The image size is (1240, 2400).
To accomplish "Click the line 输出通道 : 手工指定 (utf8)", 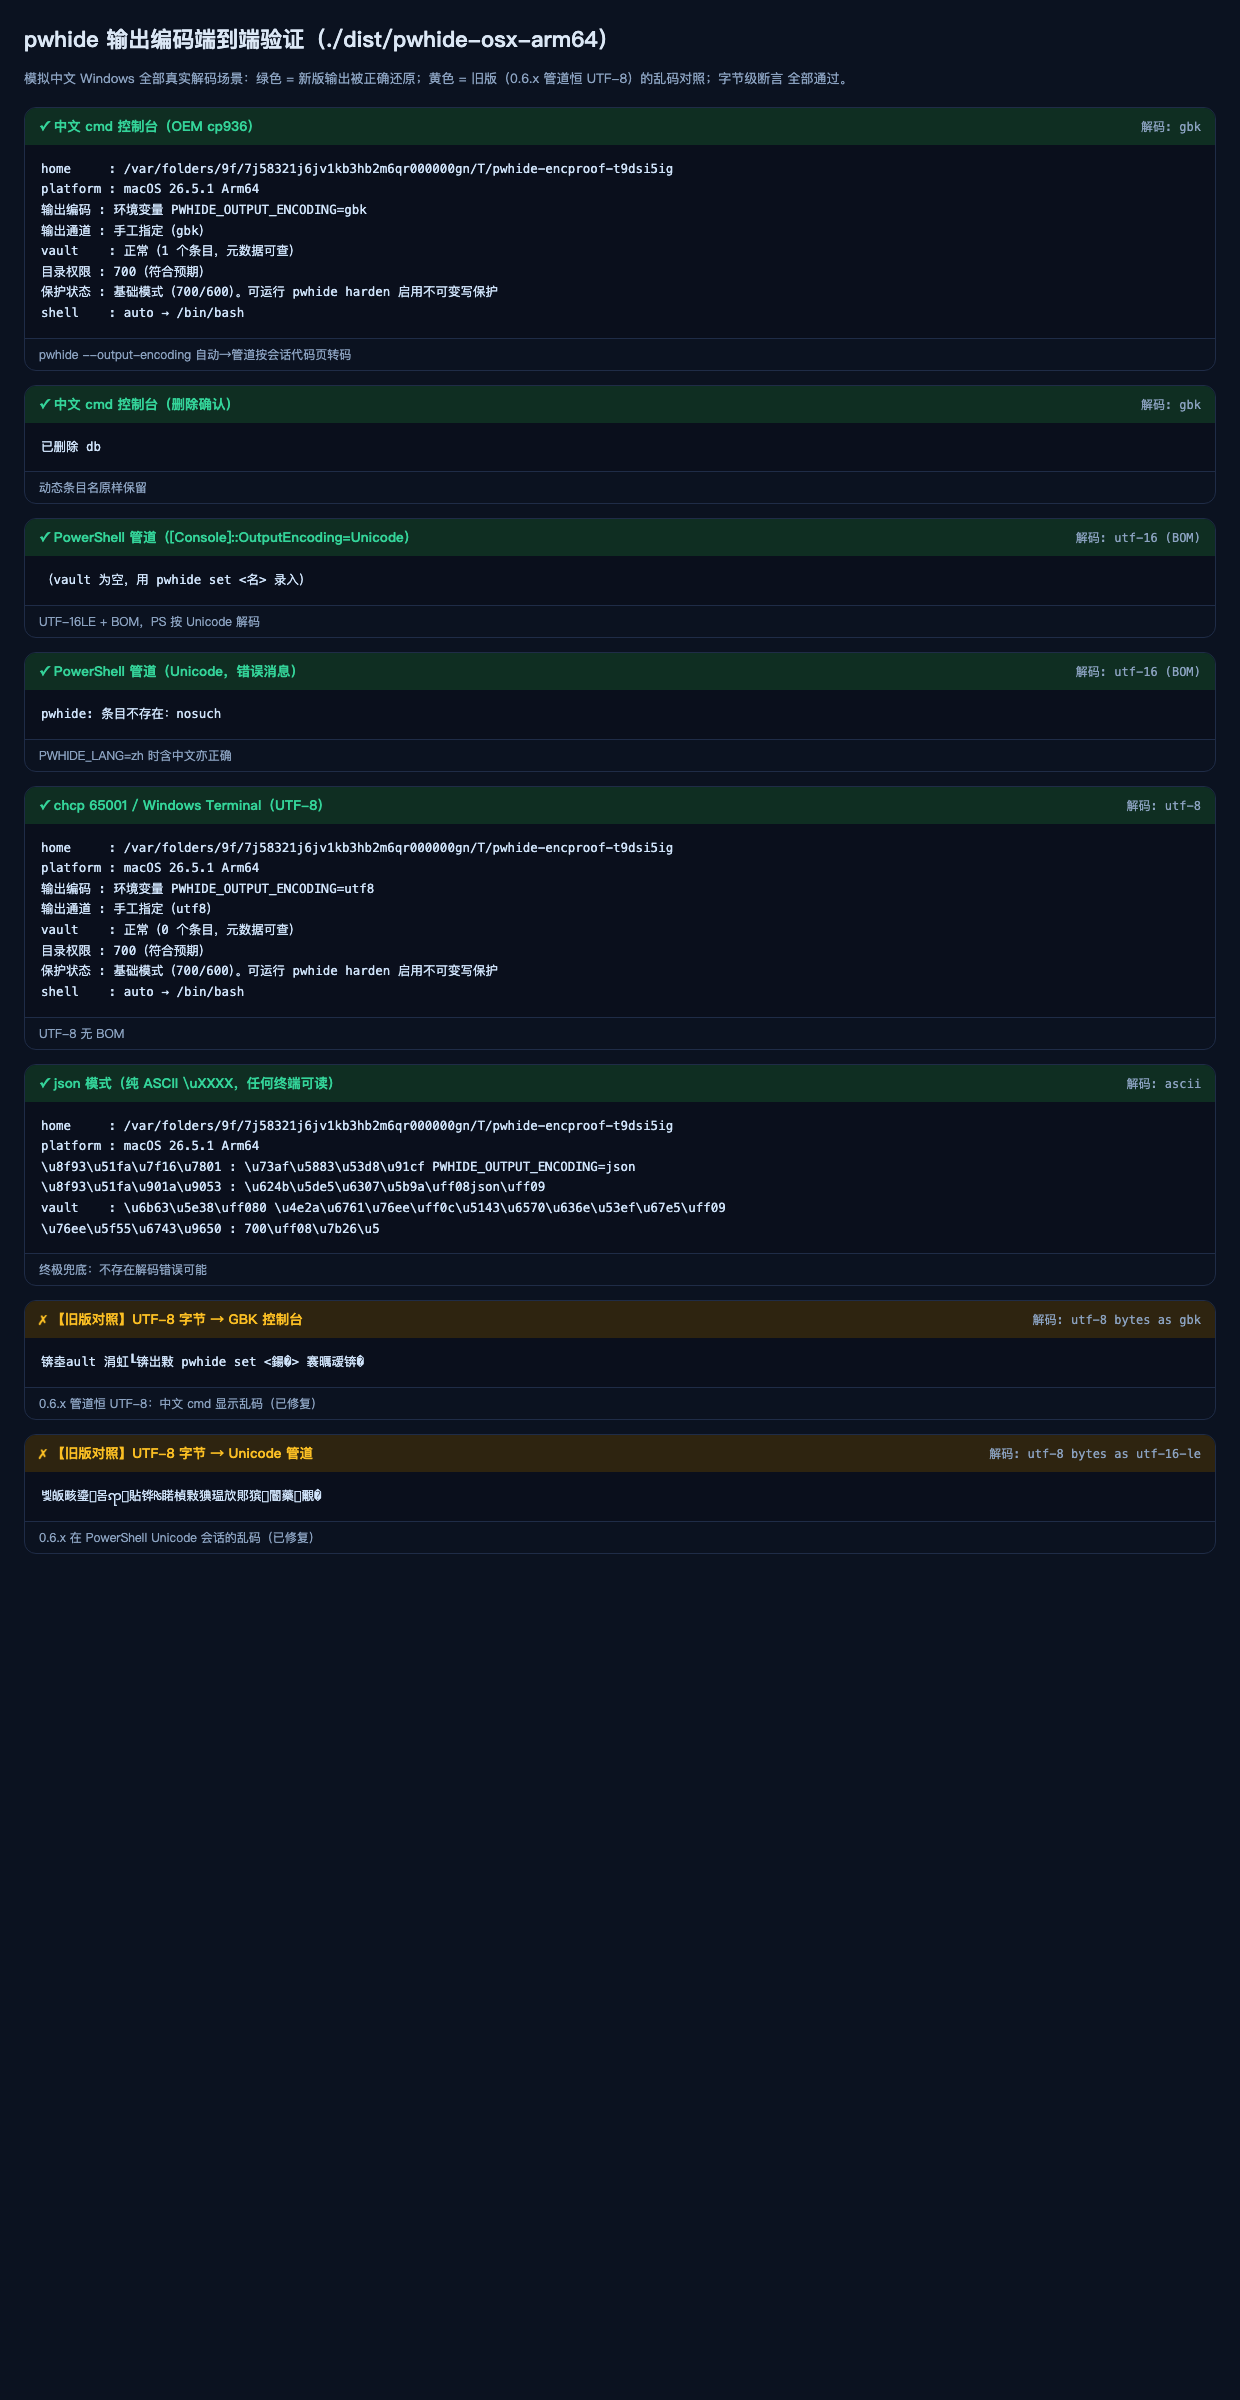I will tap(127, 908).
